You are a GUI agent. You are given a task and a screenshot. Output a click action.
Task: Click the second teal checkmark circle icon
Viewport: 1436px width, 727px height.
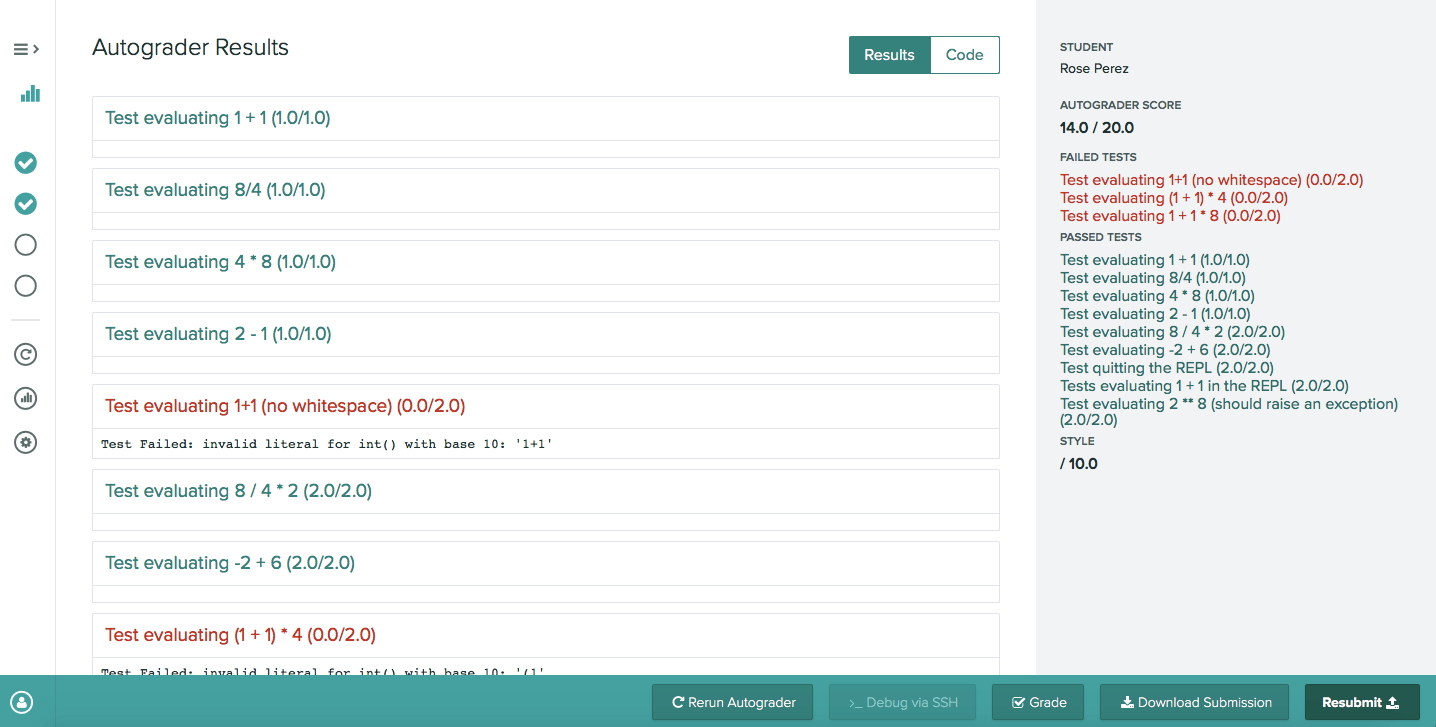(x=25, y=203)
